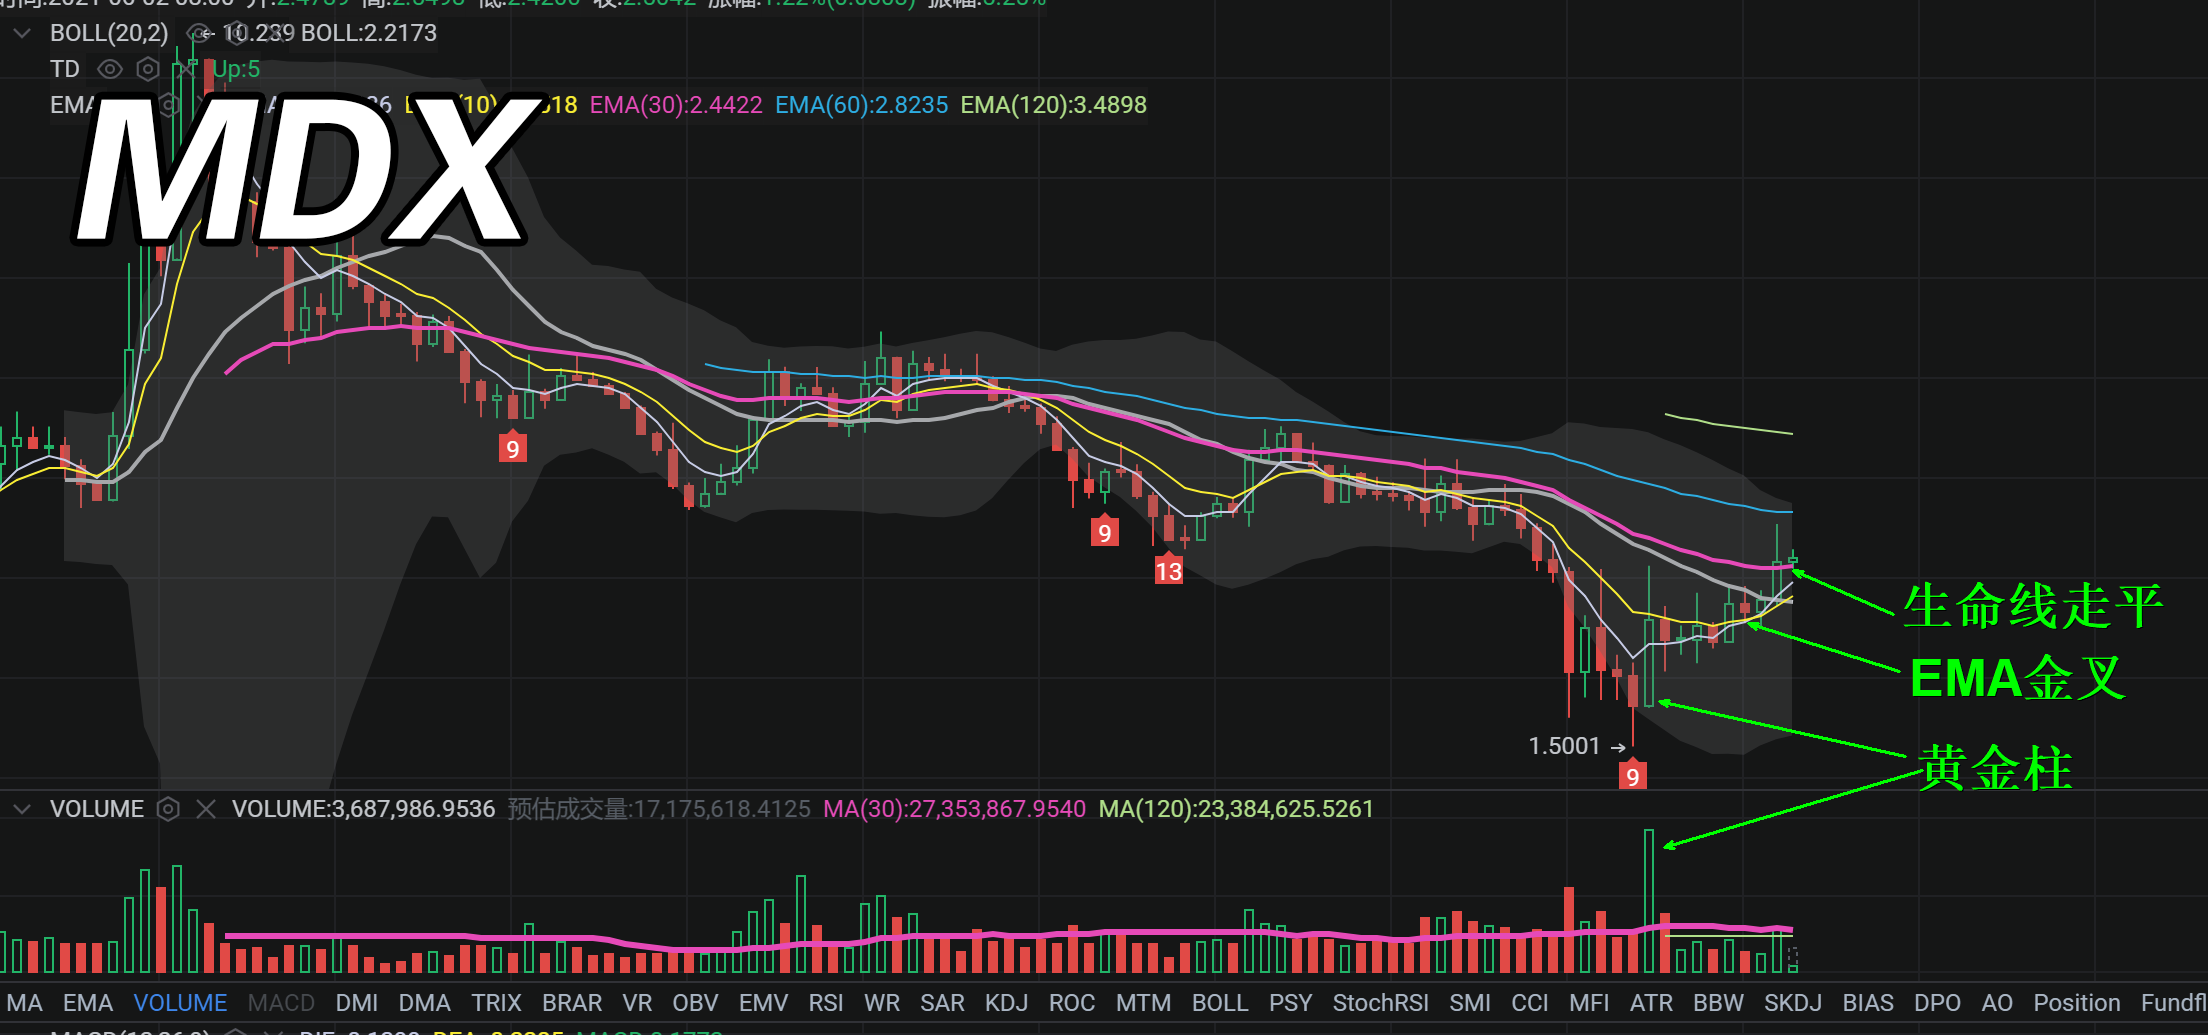The width and height of the screenshot is (2208, 1035).
Task: Select the EMA indicator tab
Action: pos(88,1003)
